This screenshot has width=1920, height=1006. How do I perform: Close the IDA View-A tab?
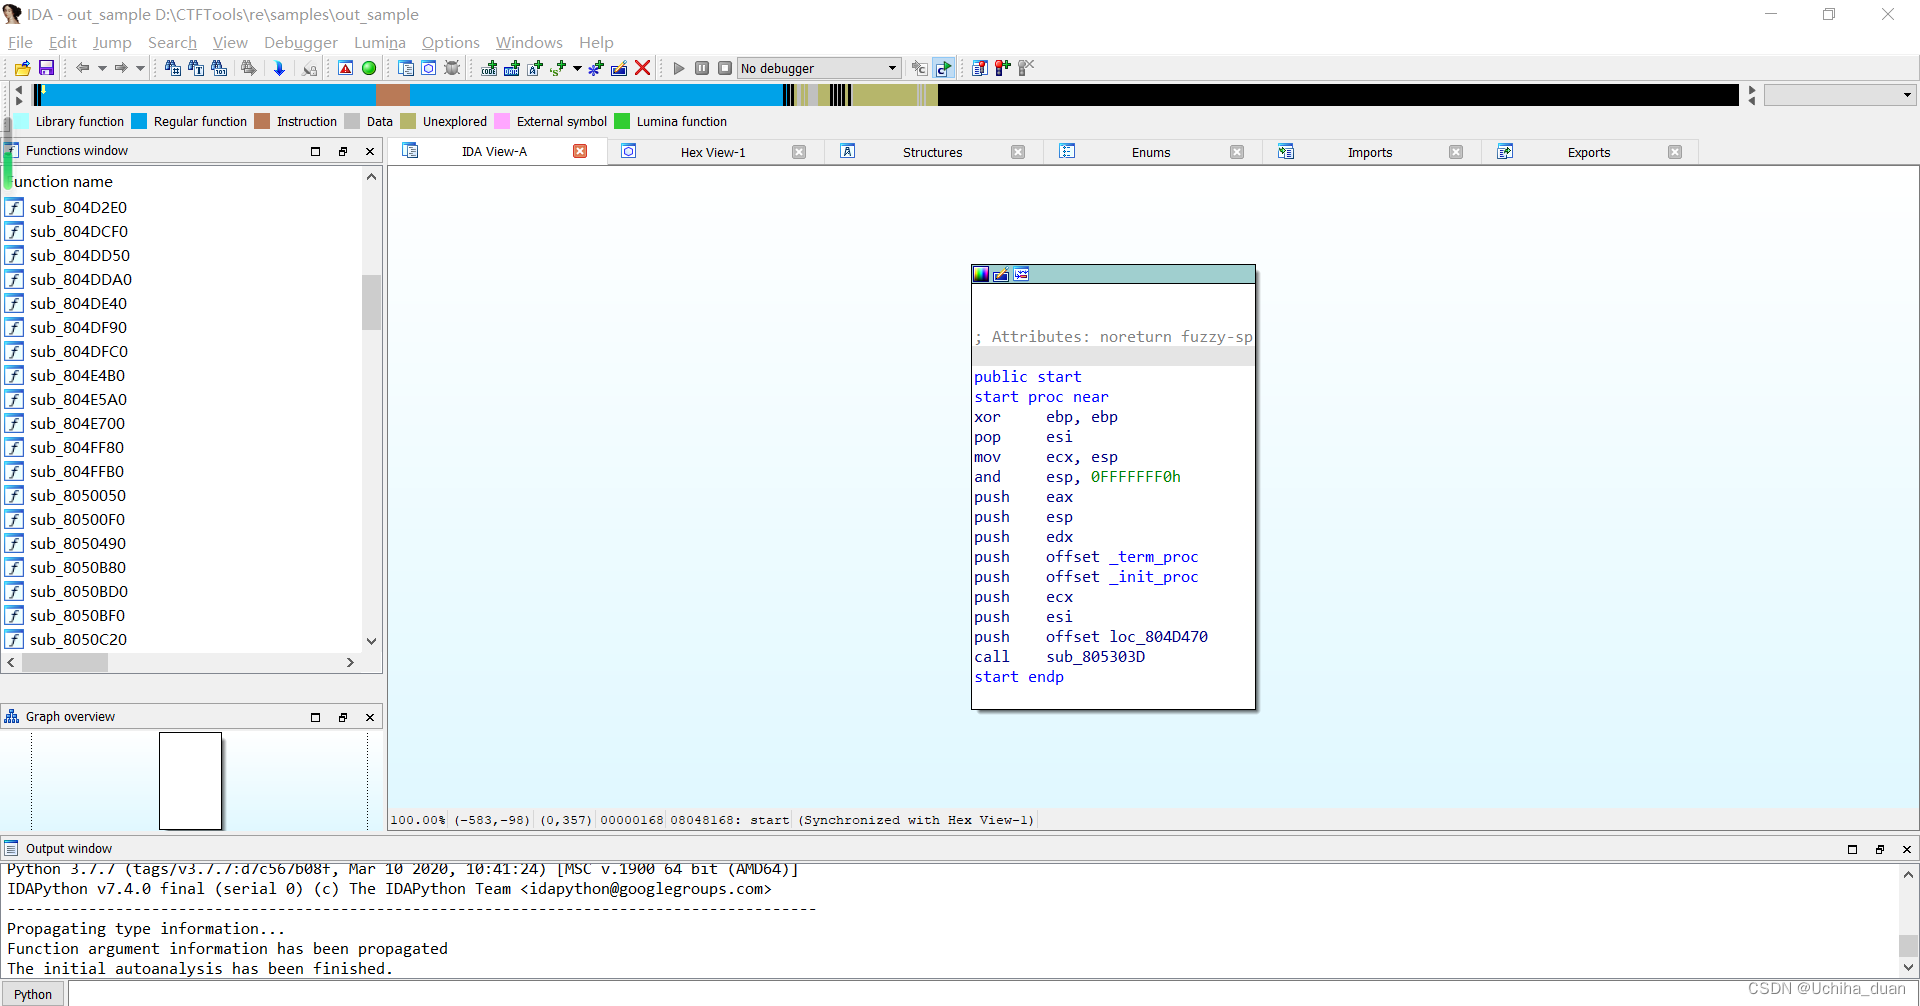[580, 151]
